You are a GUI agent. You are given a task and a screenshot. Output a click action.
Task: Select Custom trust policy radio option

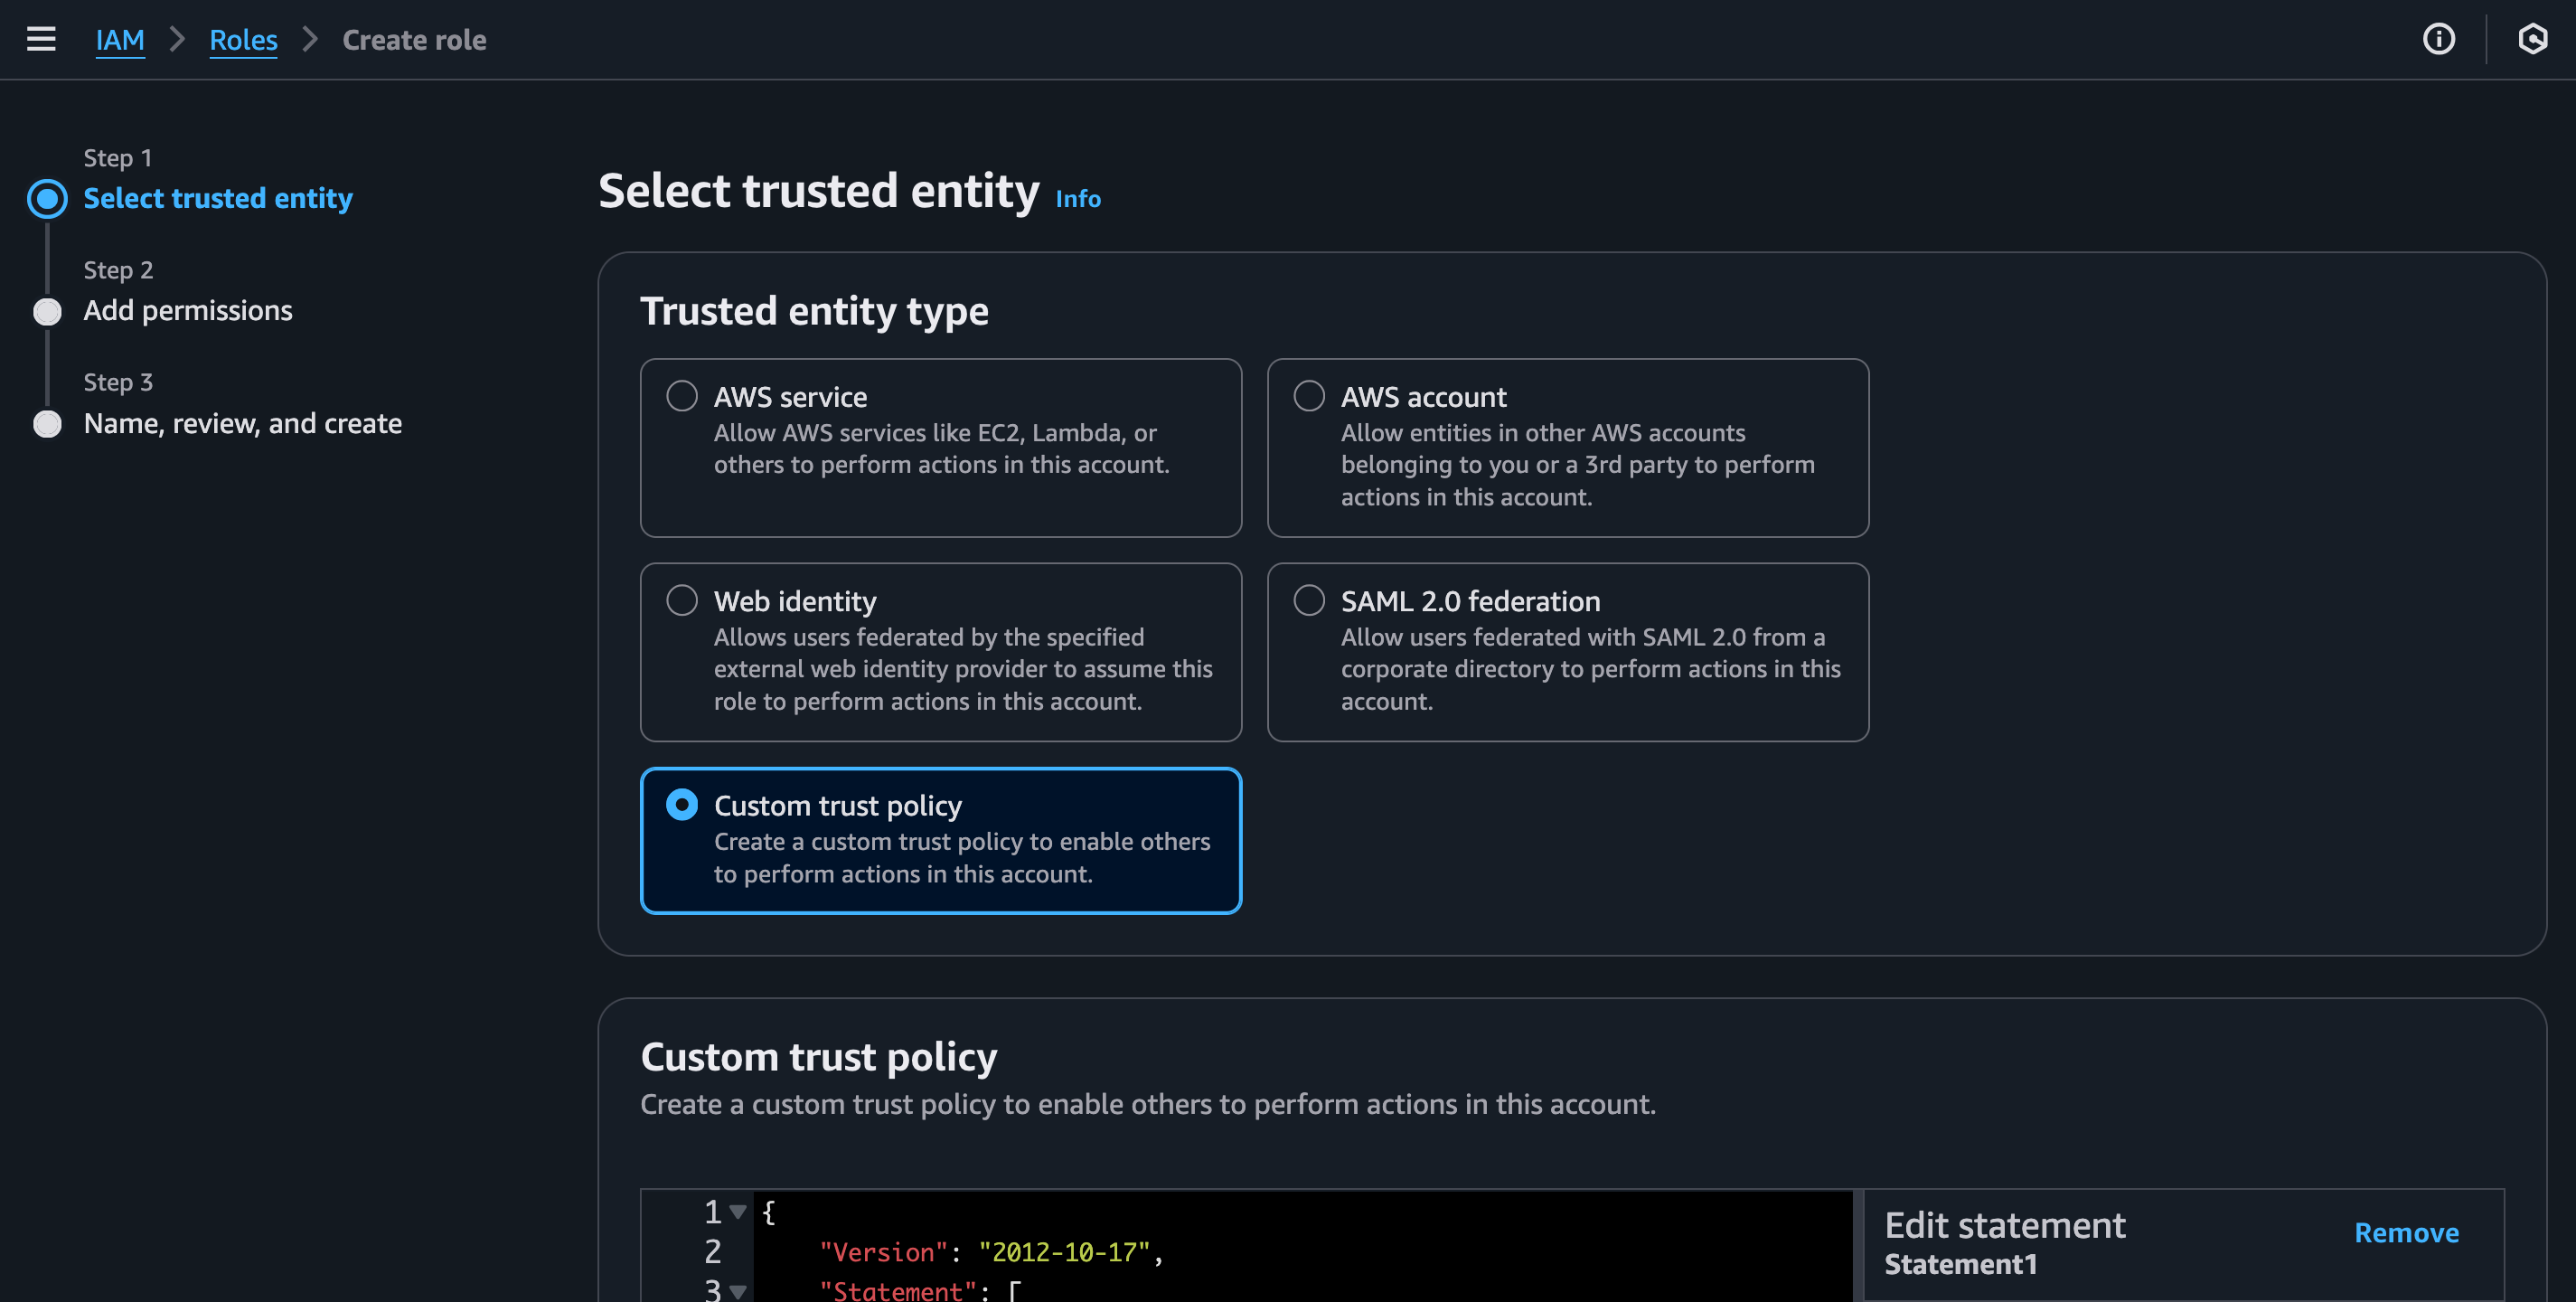pyautogui.click(x=682, y=805)
